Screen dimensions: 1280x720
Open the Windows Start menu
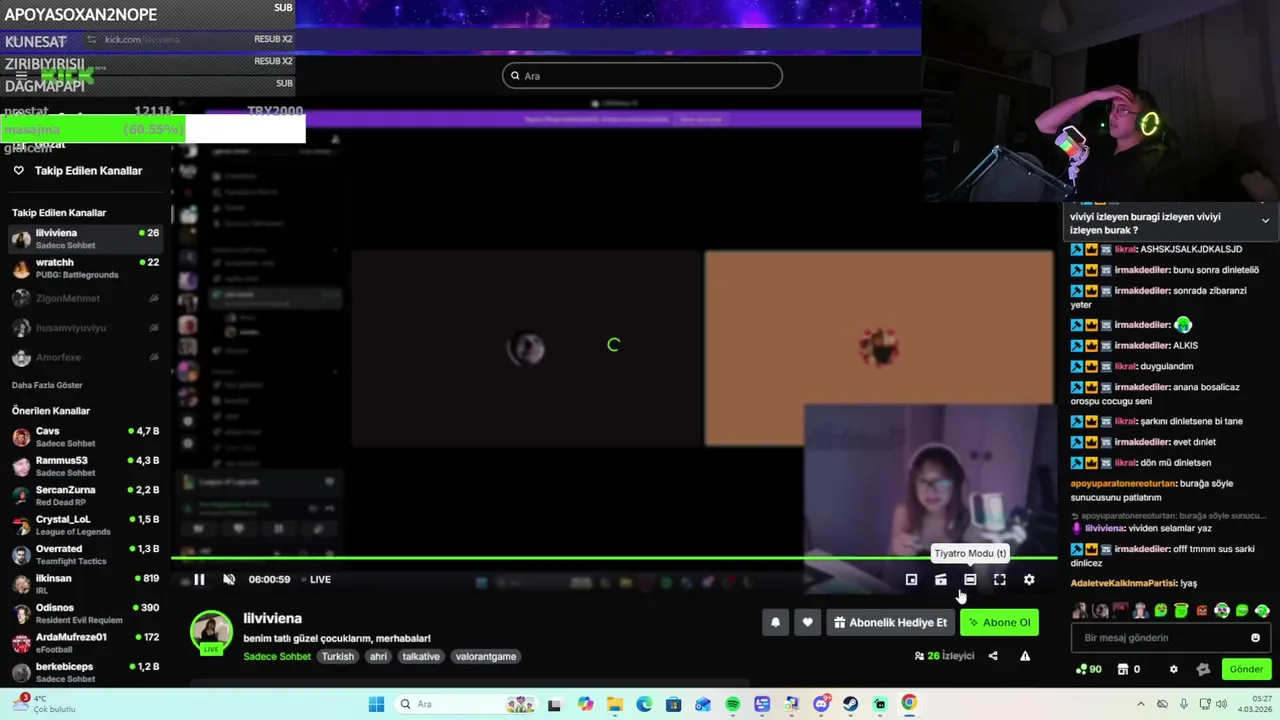pos(376,704)
